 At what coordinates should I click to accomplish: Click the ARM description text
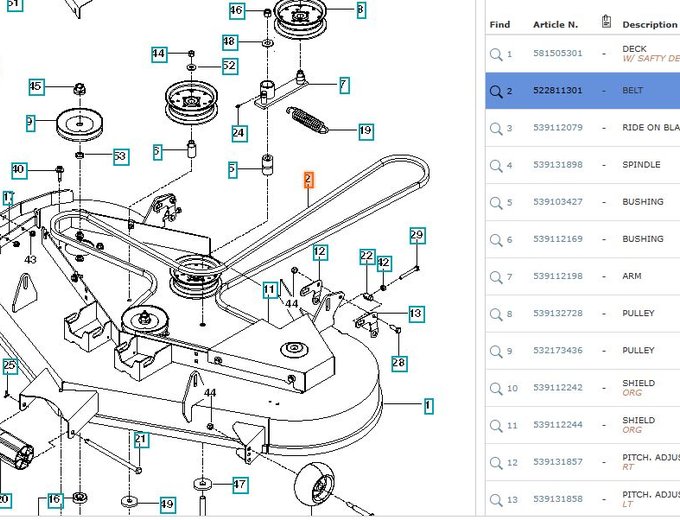pyautogui.click(x=631, y=276)
